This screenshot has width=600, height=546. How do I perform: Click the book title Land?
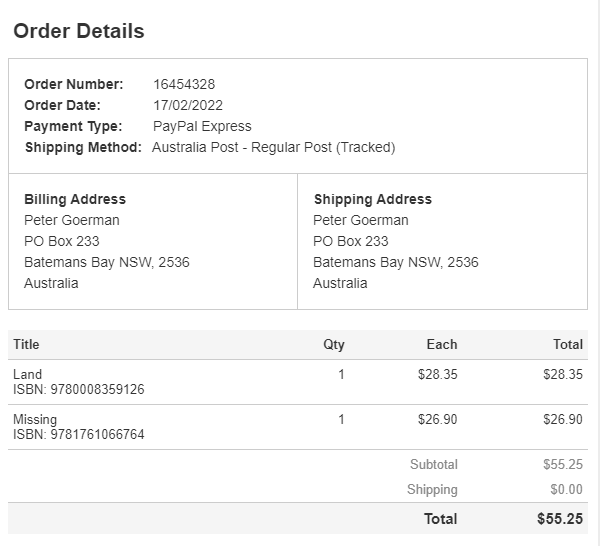pyautogui.click(x=27, y=374)
